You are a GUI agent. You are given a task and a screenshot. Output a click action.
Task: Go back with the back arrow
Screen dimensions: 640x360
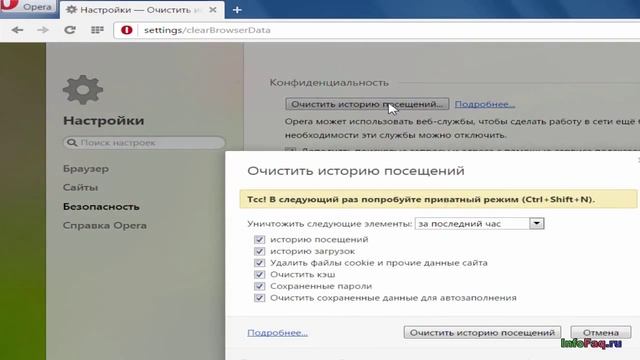click(17, 30)
